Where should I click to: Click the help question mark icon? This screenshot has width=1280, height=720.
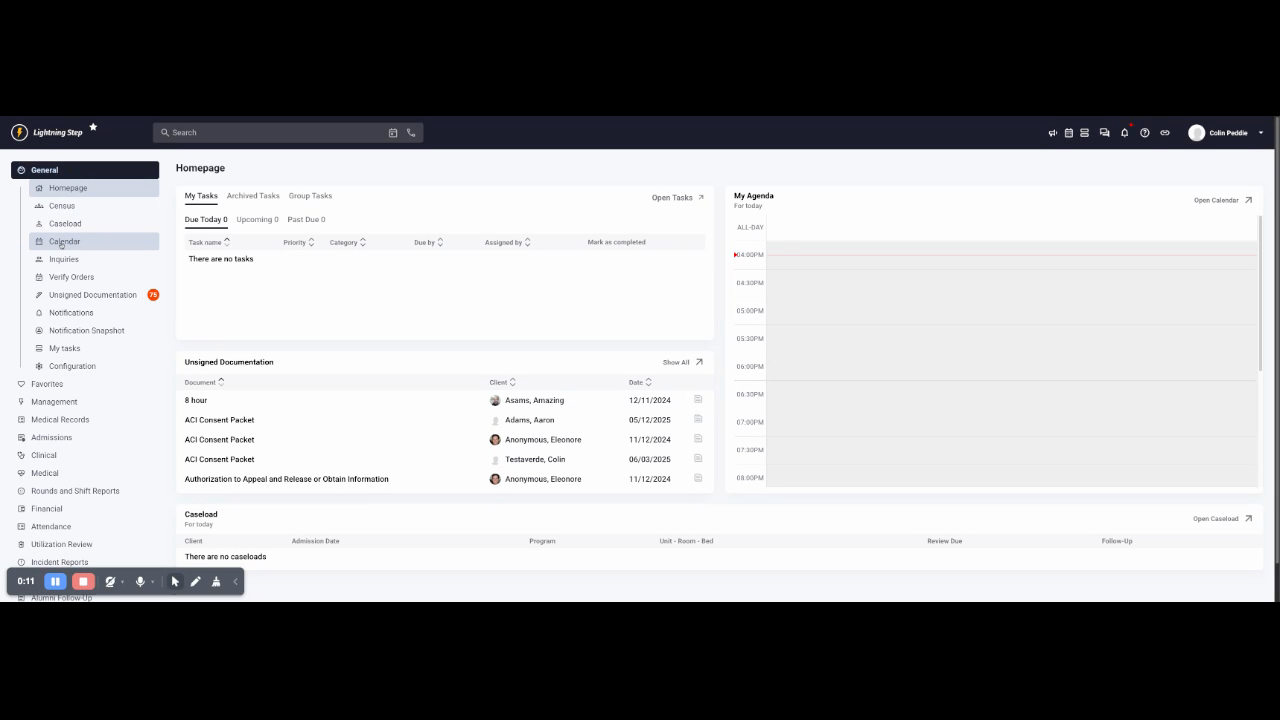pos(1144,132)
